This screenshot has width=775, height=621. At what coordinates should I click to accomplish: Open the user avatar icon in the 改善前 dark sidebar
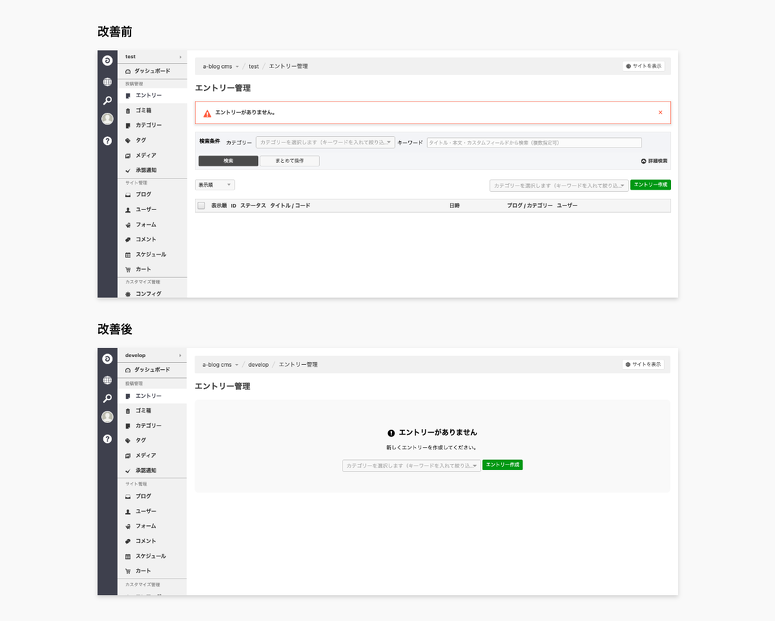[x=107, y=119]
